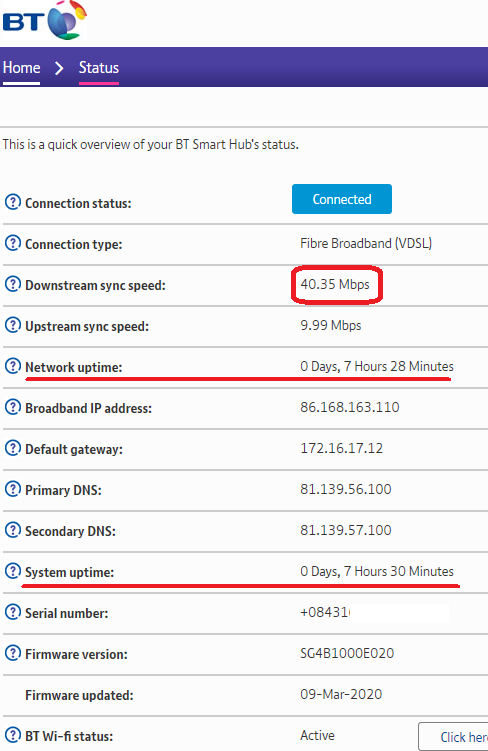Open help for Firmware version
The image size is (488, 751).
pos(12,653)
